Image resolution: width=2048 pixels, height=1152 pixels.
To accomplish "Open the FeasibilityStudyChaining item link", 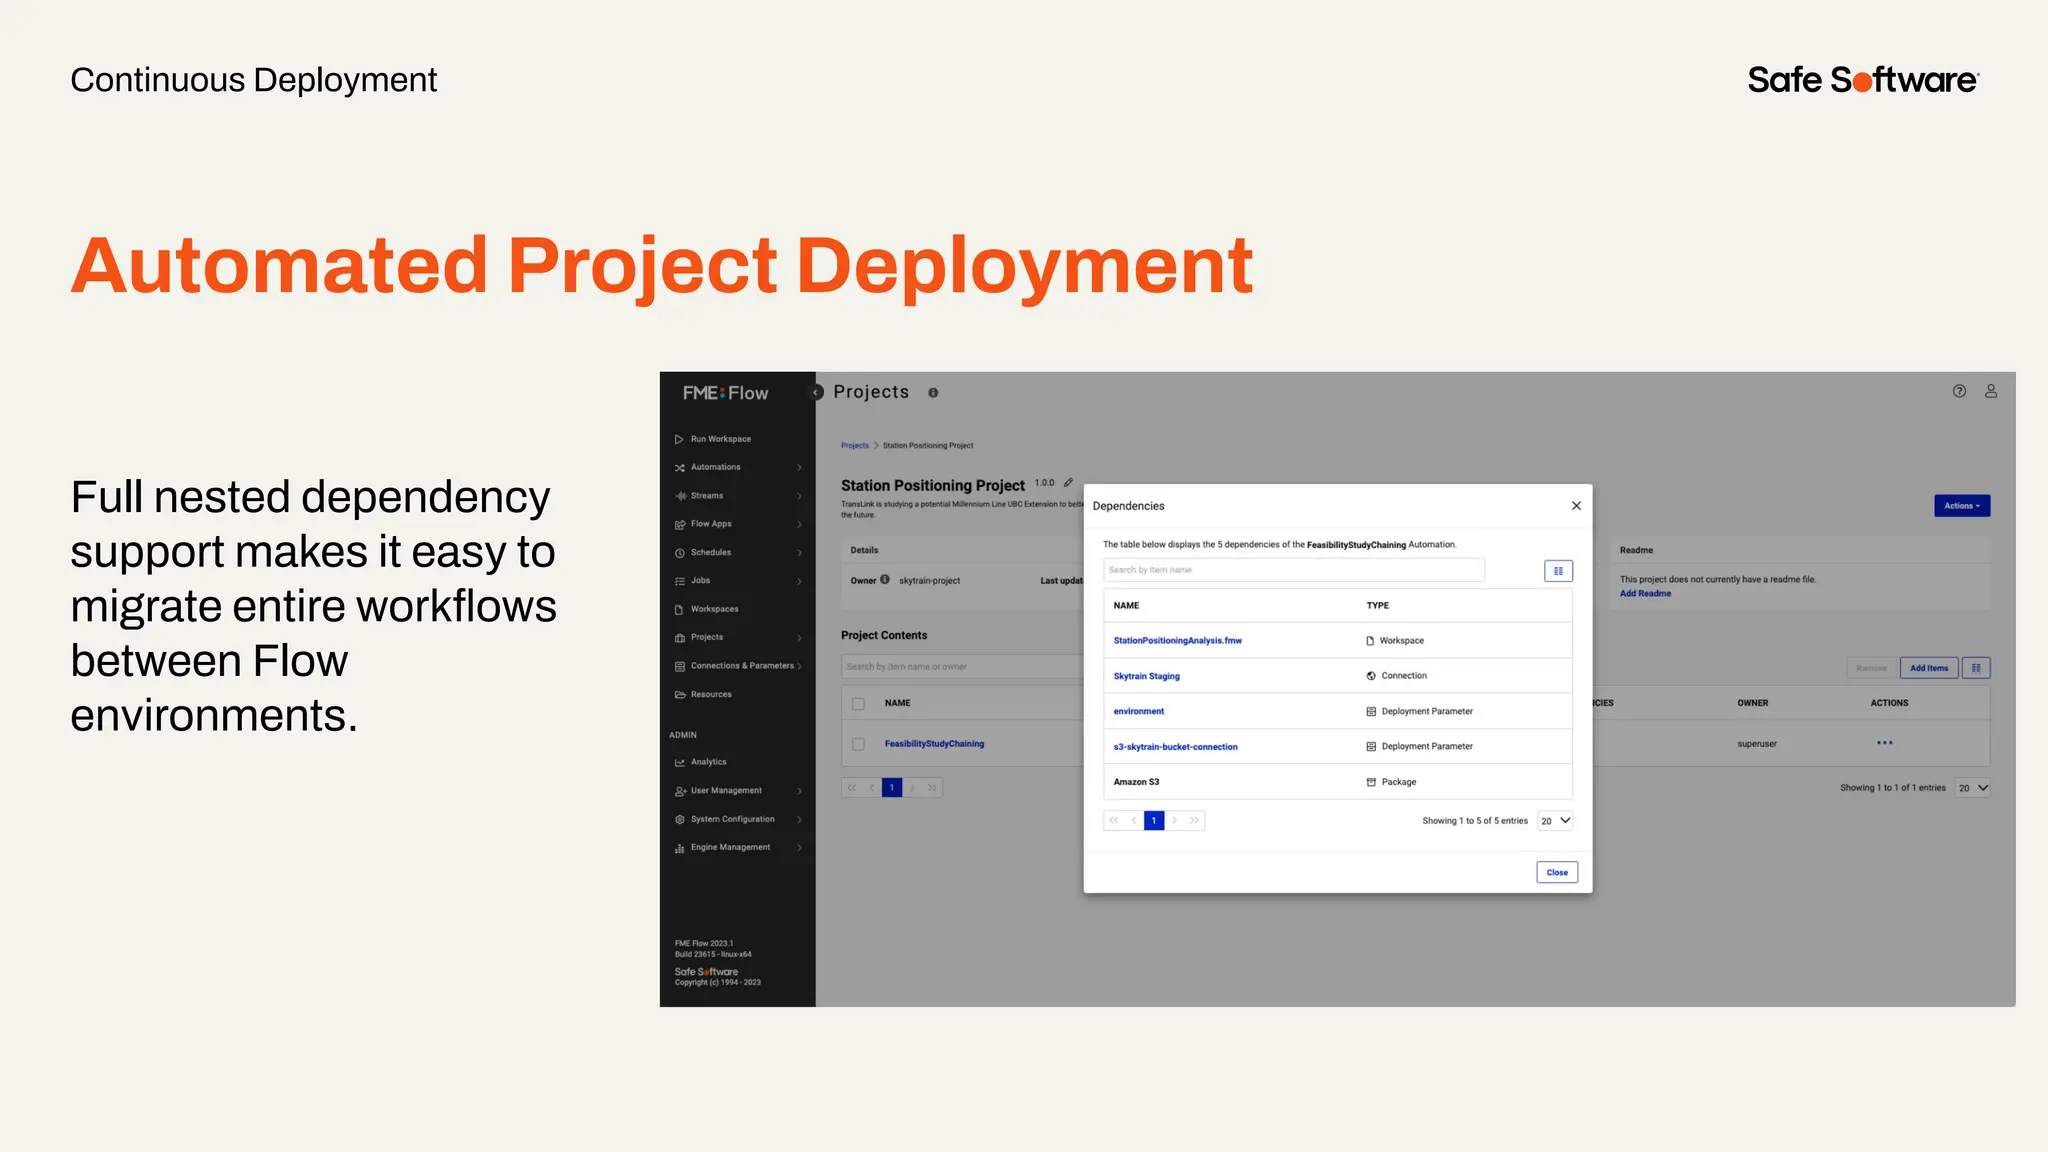I will click(934, 744).
